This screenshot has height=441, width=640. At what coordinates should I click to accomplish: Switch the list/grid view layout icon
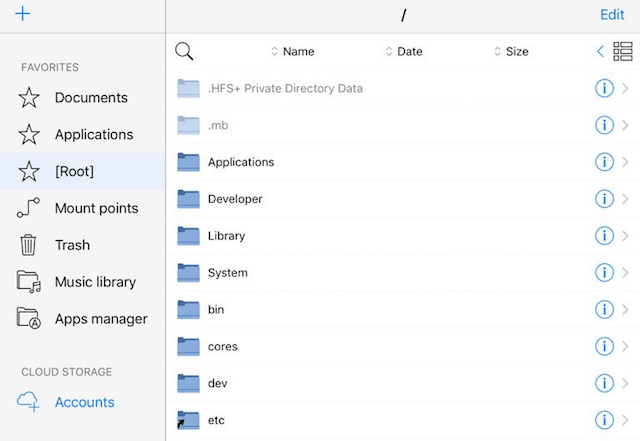[623, 51]
